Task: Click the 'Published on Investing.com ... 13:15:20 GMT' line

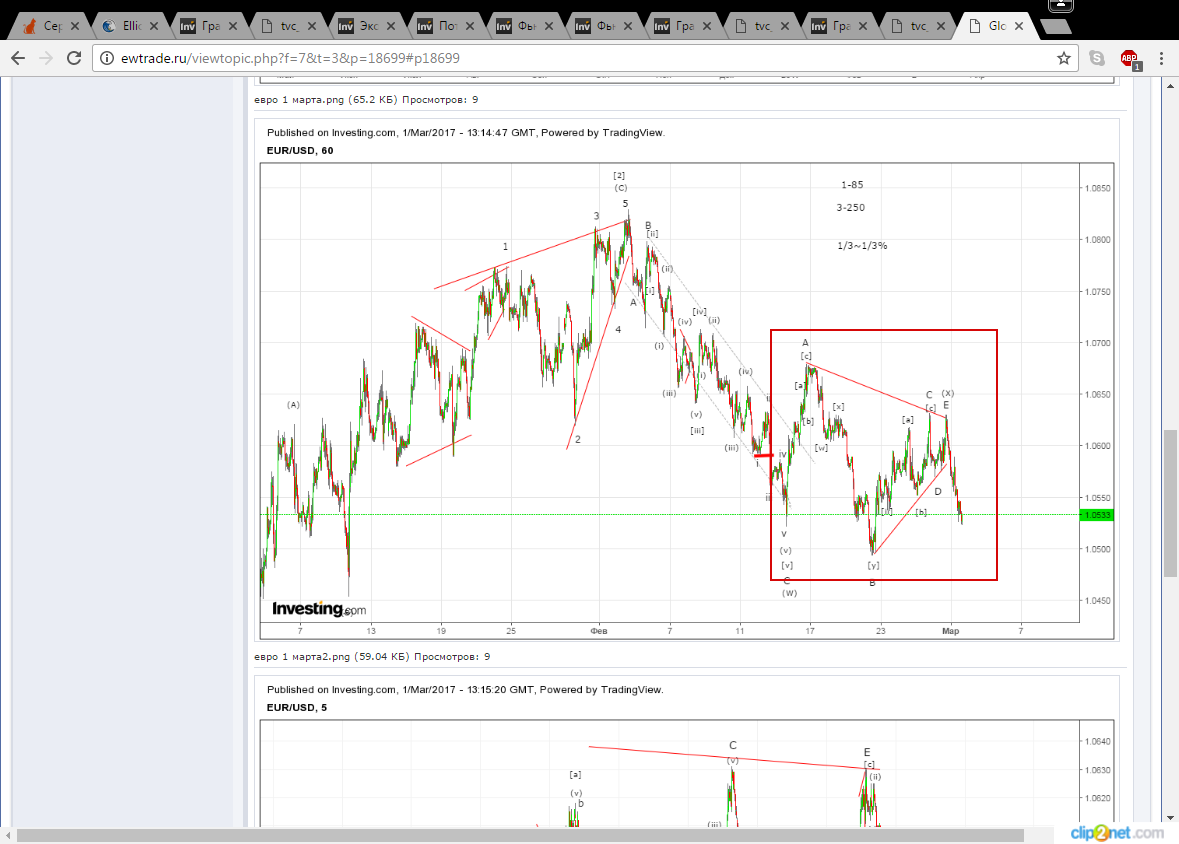Action: (465, 689)
